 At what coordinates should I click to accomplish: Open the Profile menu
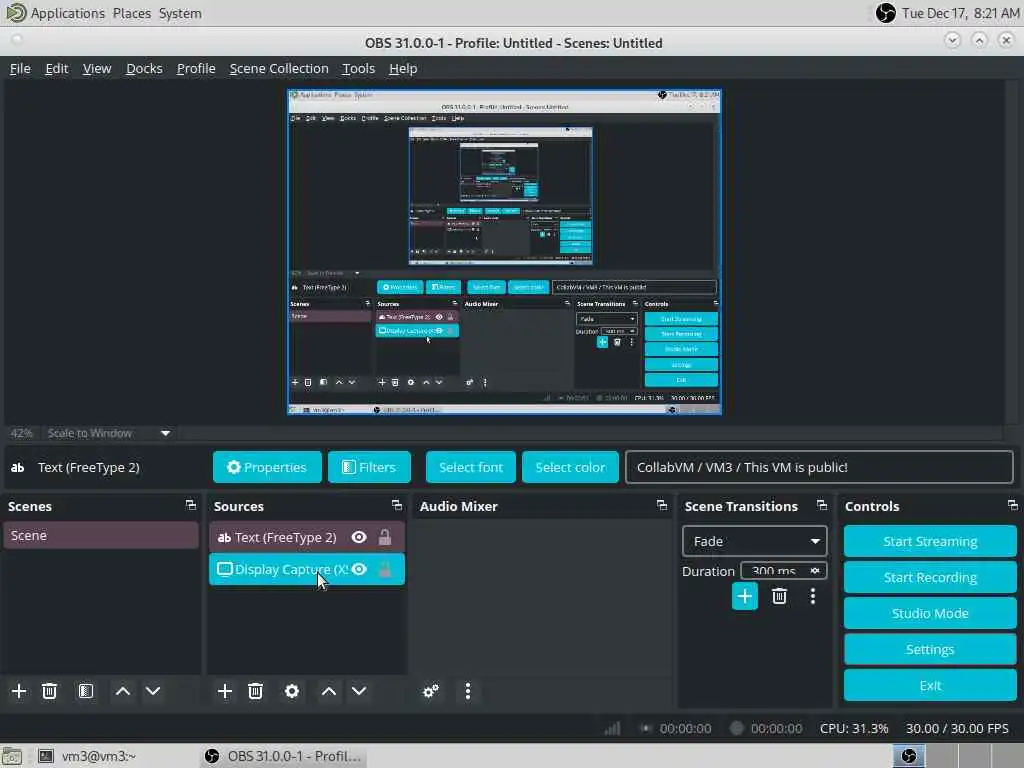(196, 69)
